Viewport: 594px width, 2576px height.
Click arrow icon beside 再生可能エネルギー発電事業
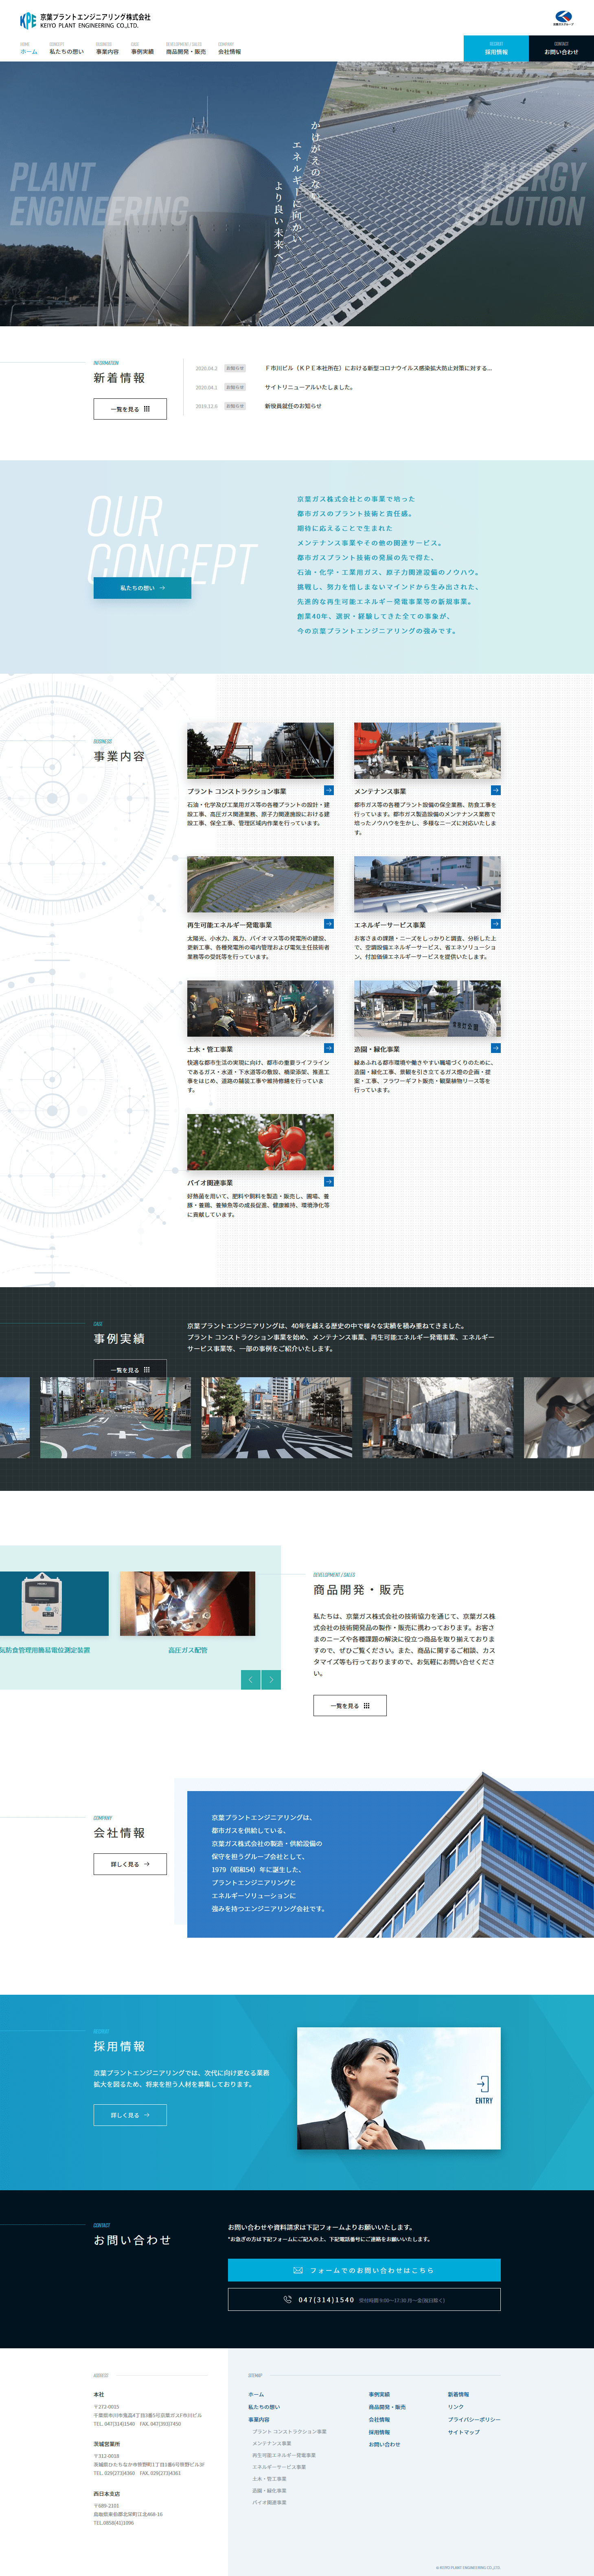(x=328, y=924)
